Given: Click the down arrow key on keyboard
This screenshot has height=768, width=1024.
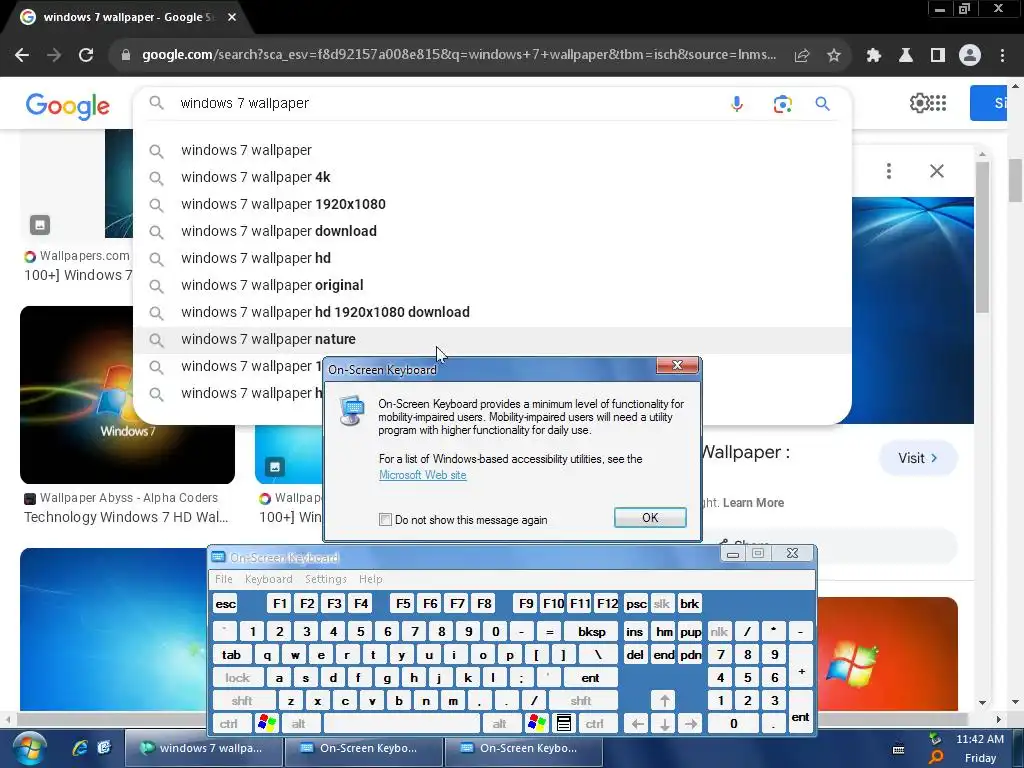Looking at the screenshot, I should (664, 724).
